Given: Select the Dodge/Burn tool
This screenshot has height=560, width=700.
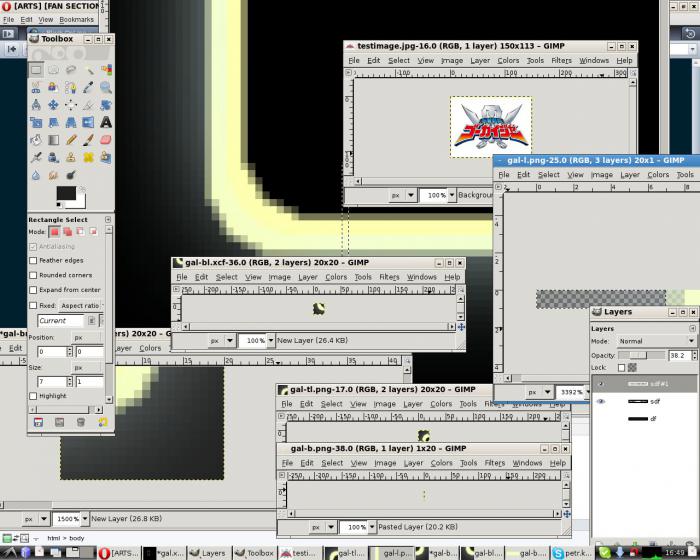Looking at the screenshot, I should (71, 175).
